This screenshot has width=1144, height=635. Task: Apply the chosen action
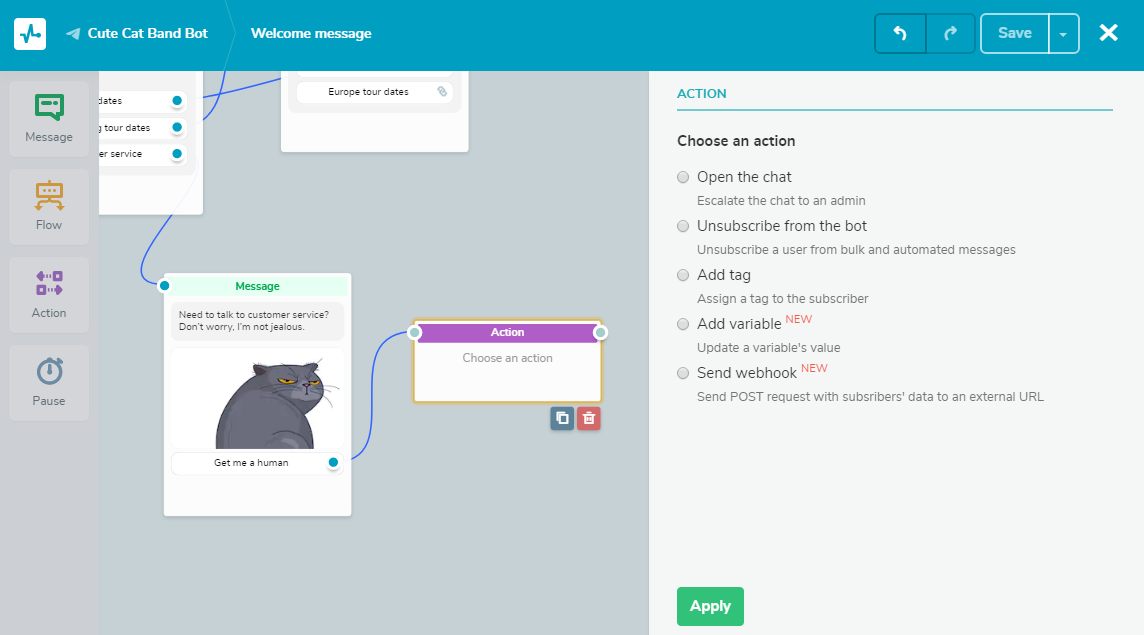[x=710, y=606]
